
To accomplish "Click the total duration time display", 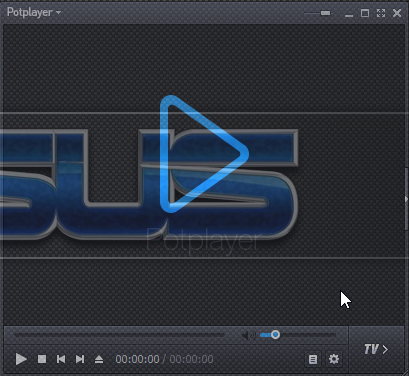I will click(191, 359).
